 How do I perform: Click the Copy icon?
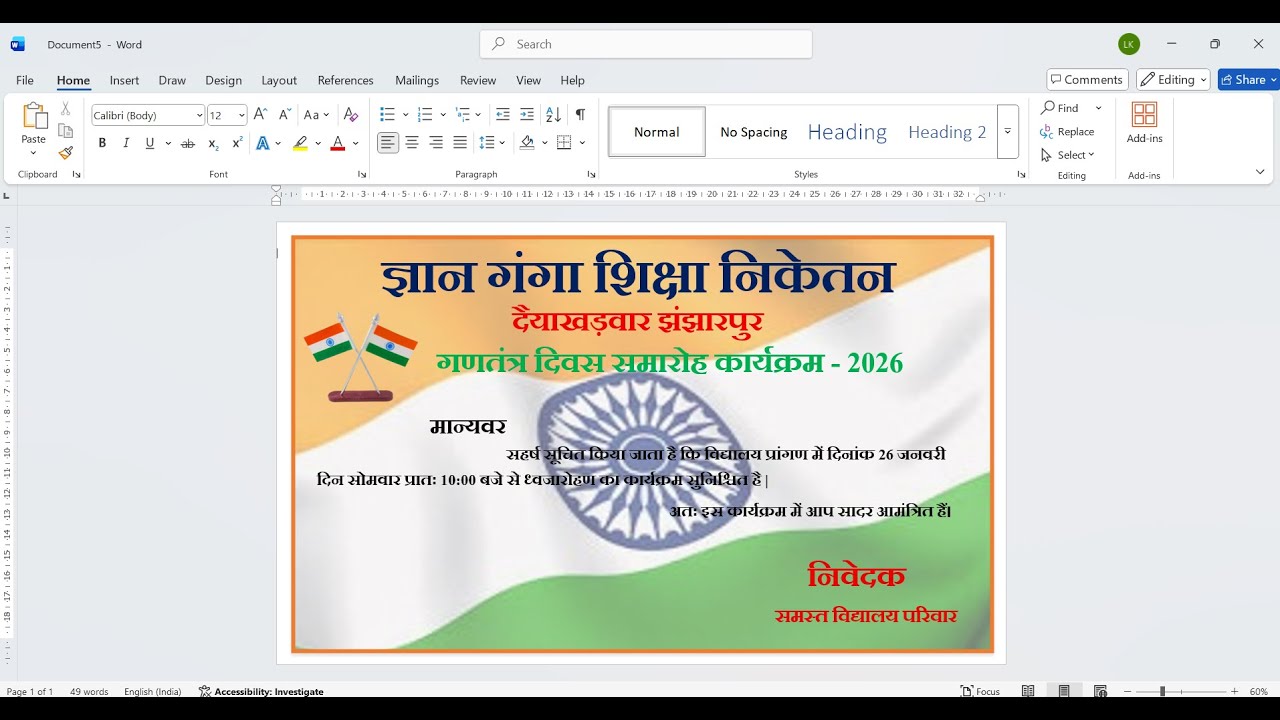pyautogui.click(x=66, y=131)
